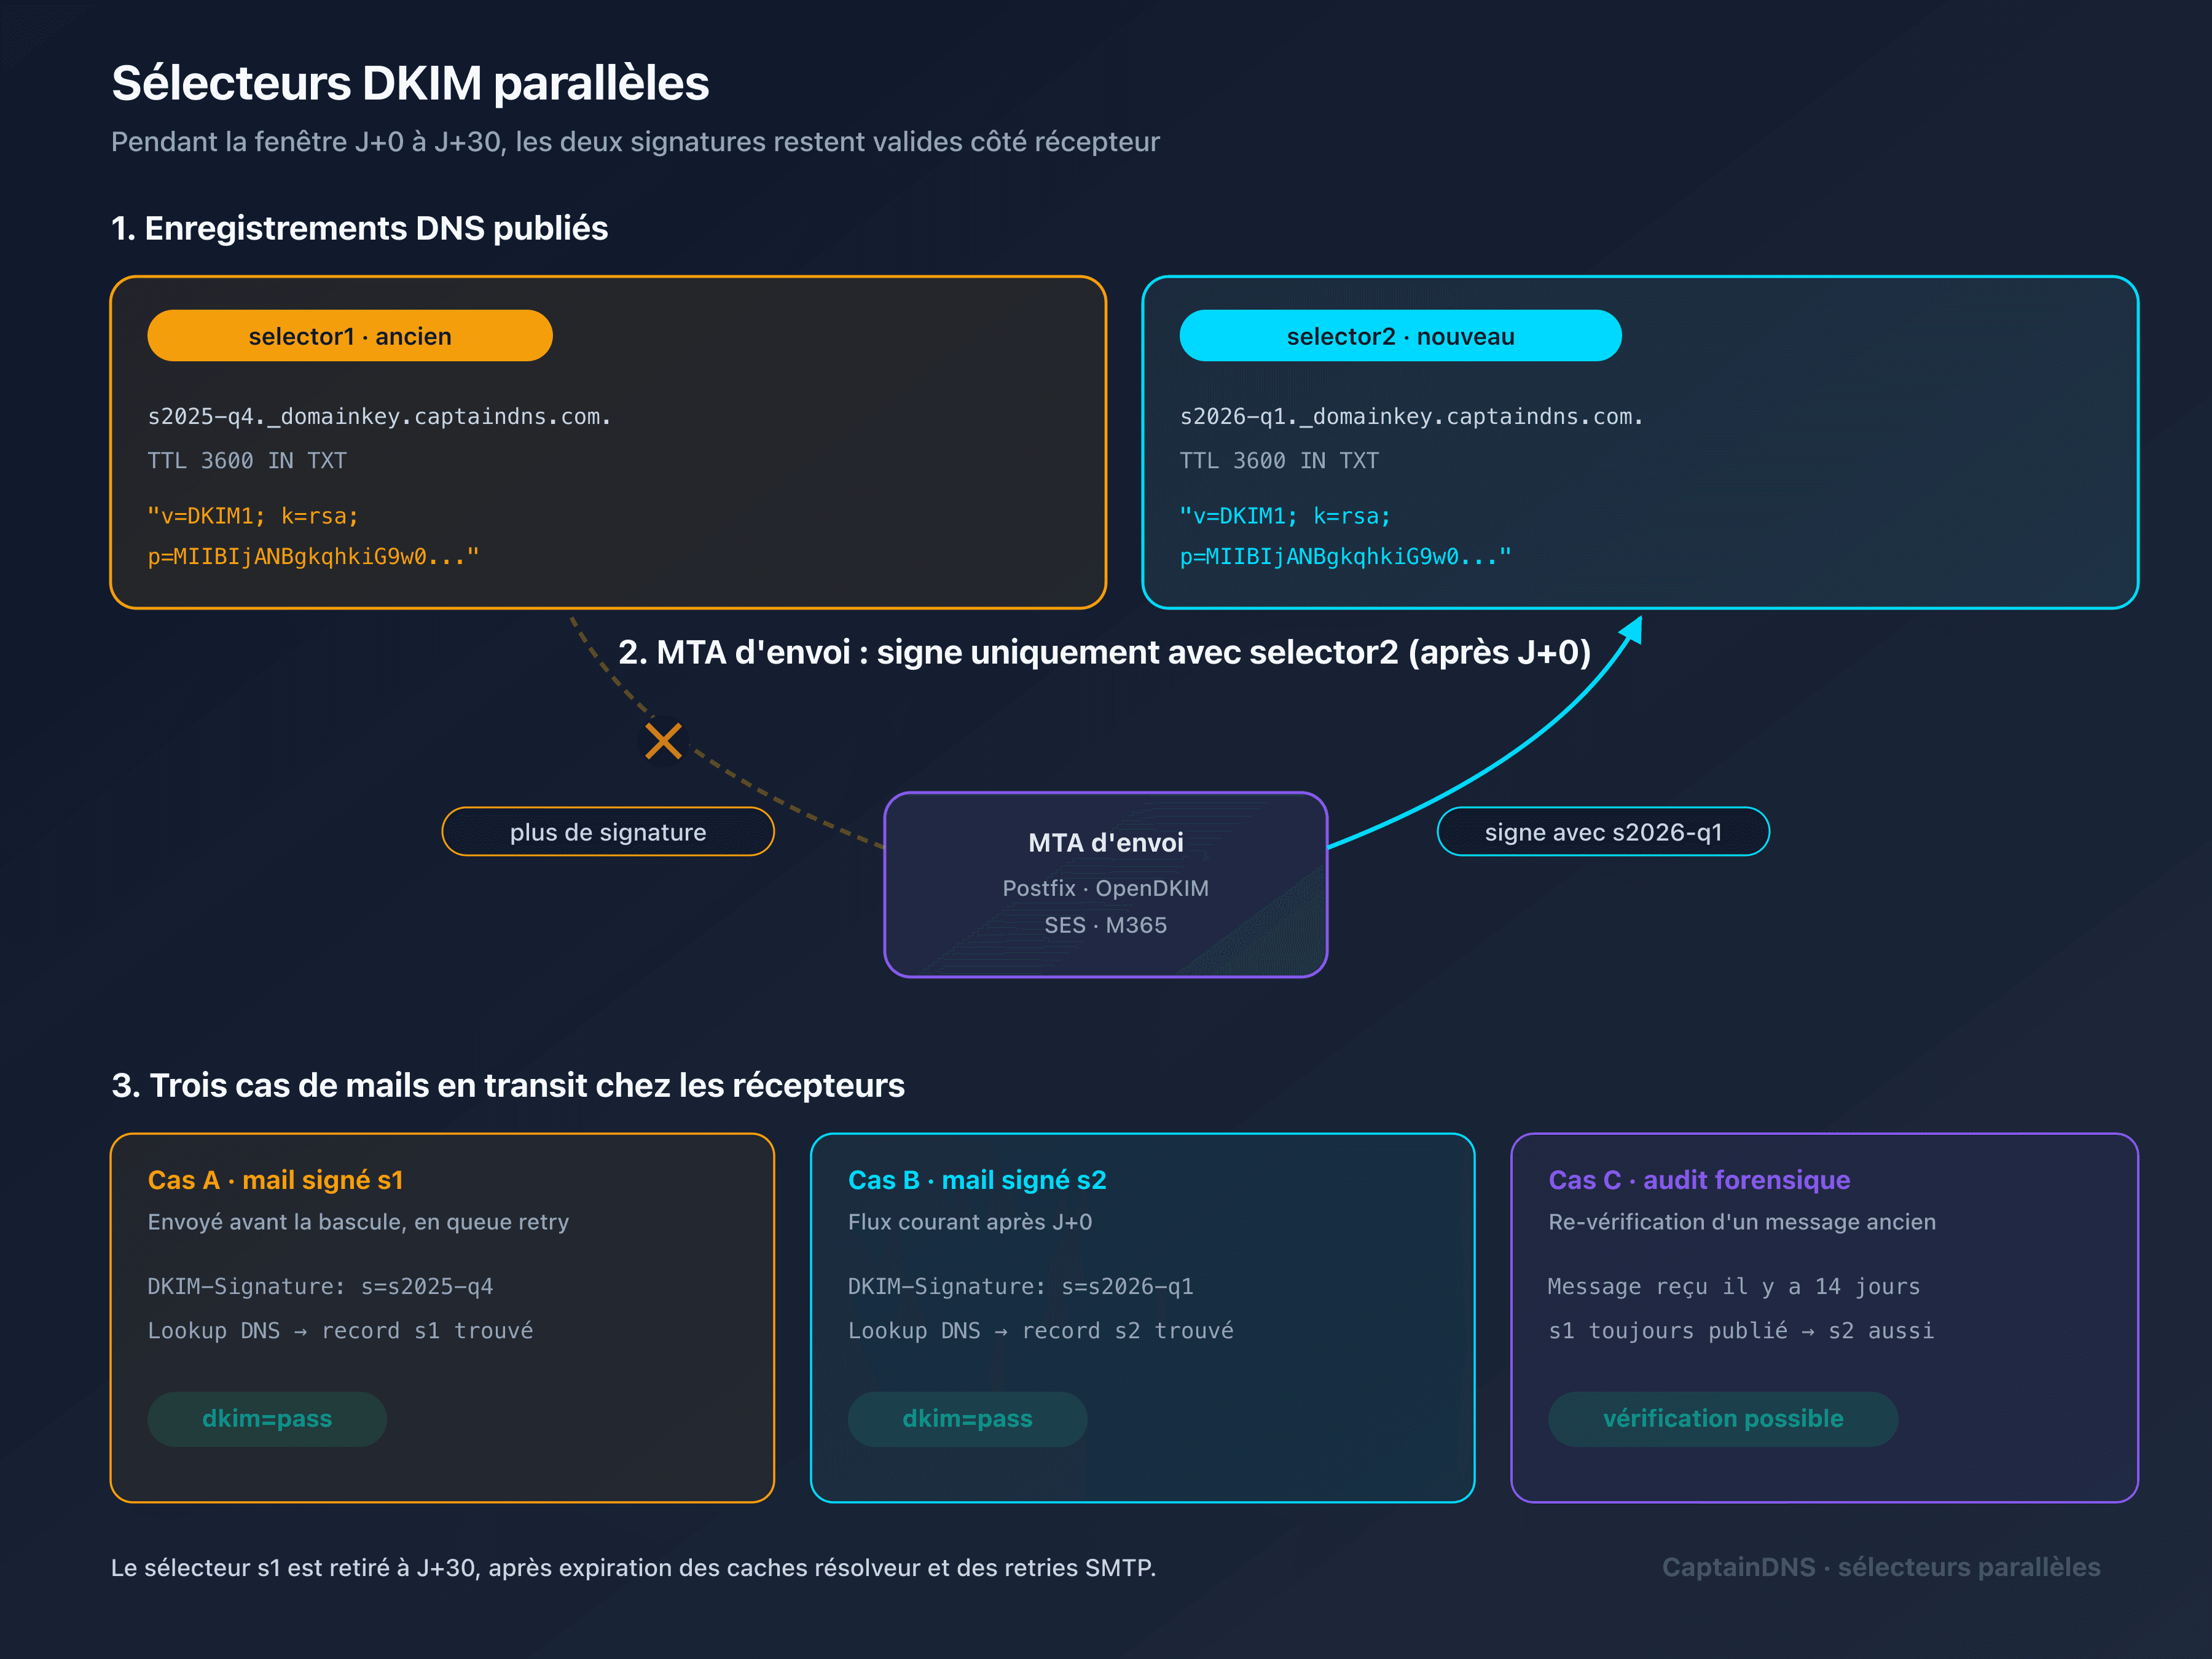
Task: Click dkim=pass badge in Cas B card
Action: pyautogui.click(x=967, y=1419)
